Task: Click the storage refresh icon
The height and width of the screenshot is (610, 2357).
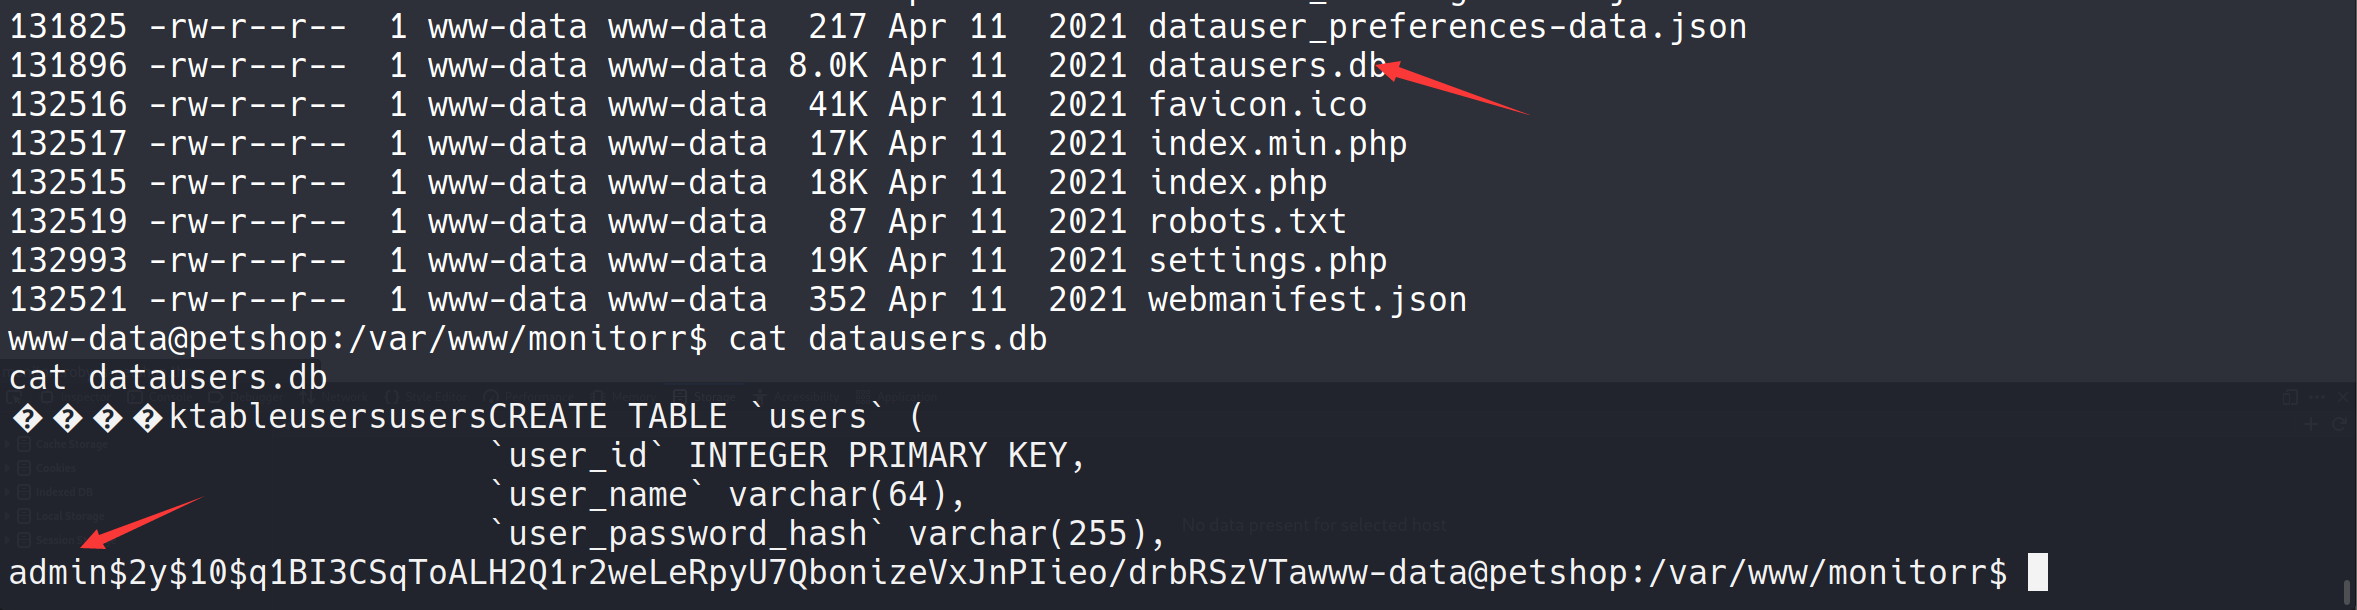Action: pyautogui.click(x=2338, y=424)
